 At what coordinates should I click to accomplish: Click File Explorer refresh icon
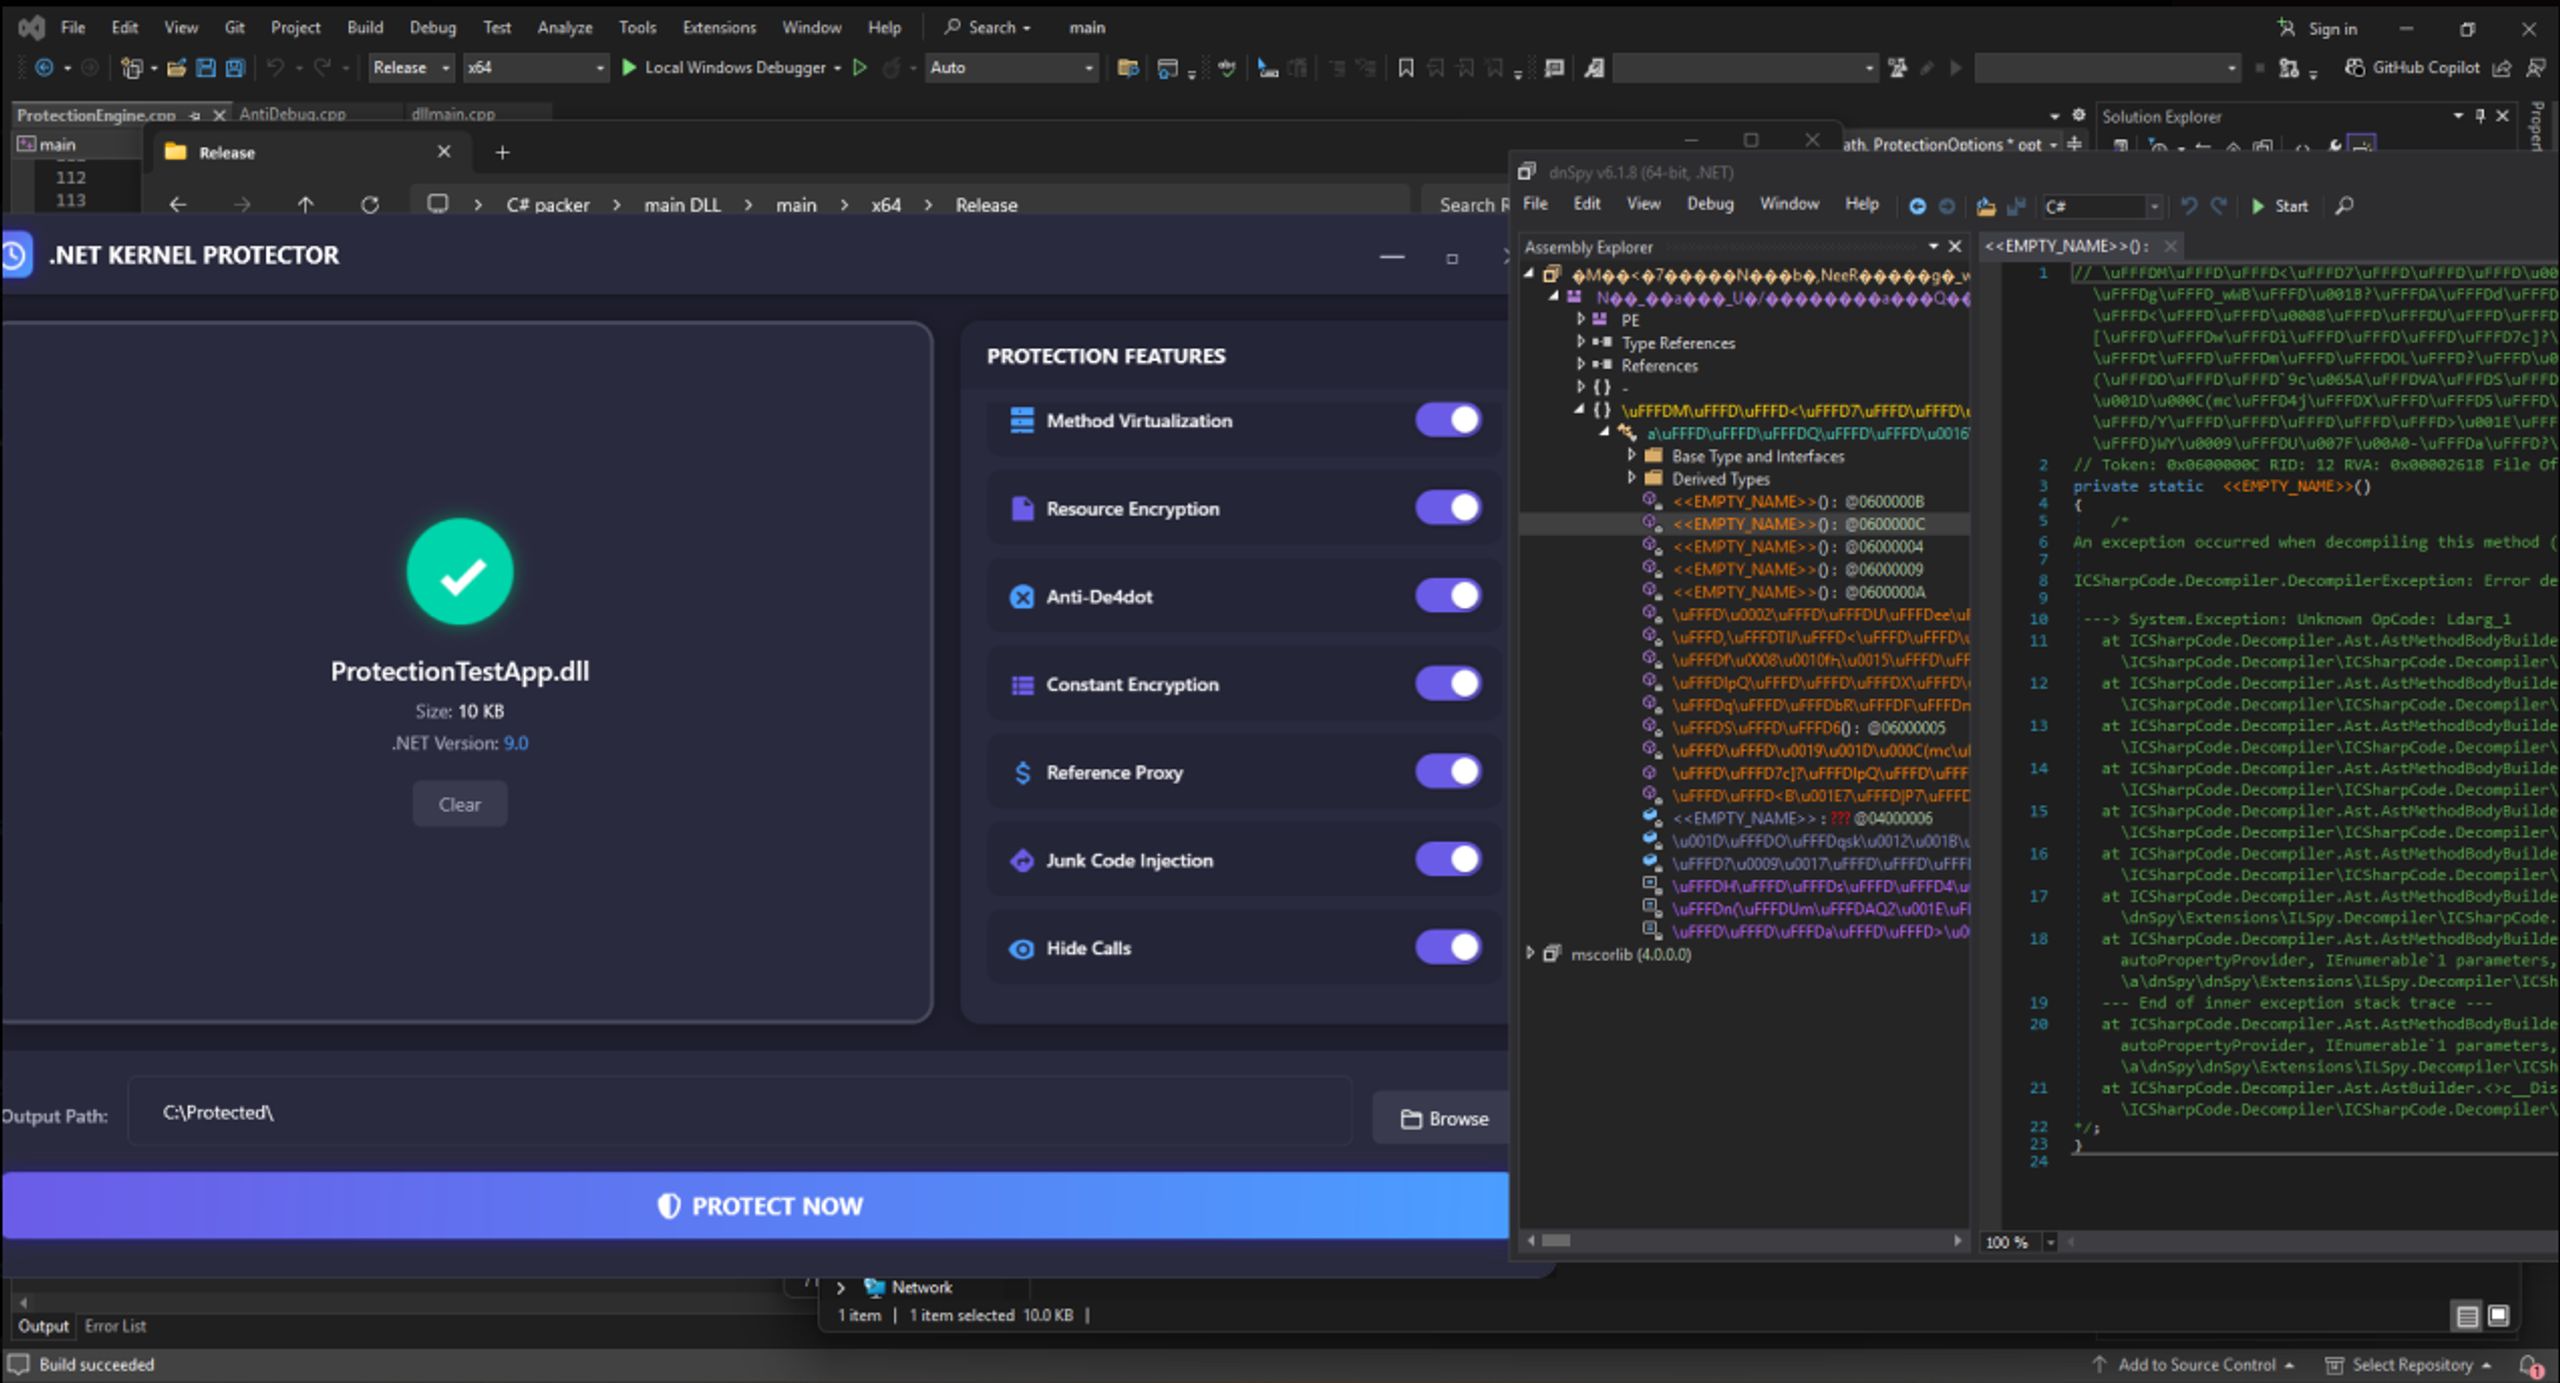[370, 204]
